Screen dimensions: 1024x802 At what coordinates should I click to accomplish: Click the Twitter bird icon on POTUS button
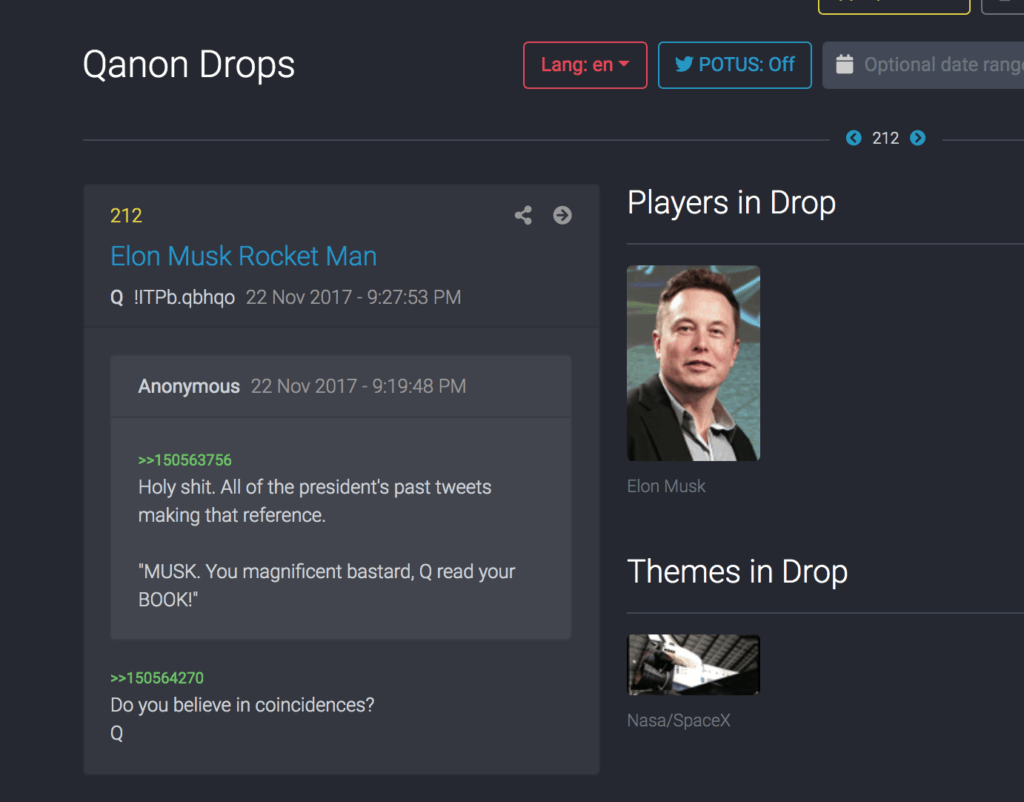pos(684,64)
